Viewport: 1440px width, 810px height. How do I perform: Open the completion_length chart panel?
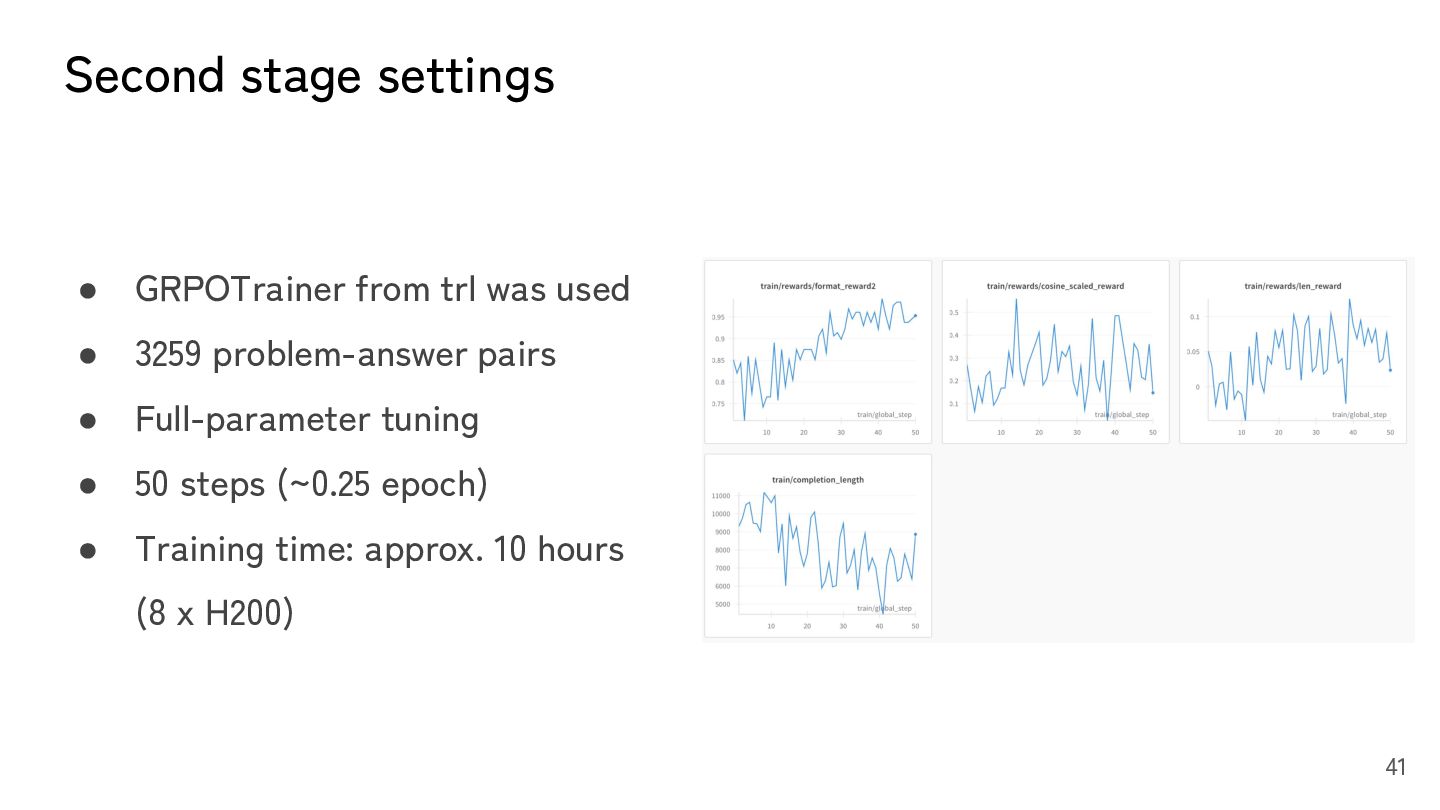pyautogui.click(x=817, y=546)
